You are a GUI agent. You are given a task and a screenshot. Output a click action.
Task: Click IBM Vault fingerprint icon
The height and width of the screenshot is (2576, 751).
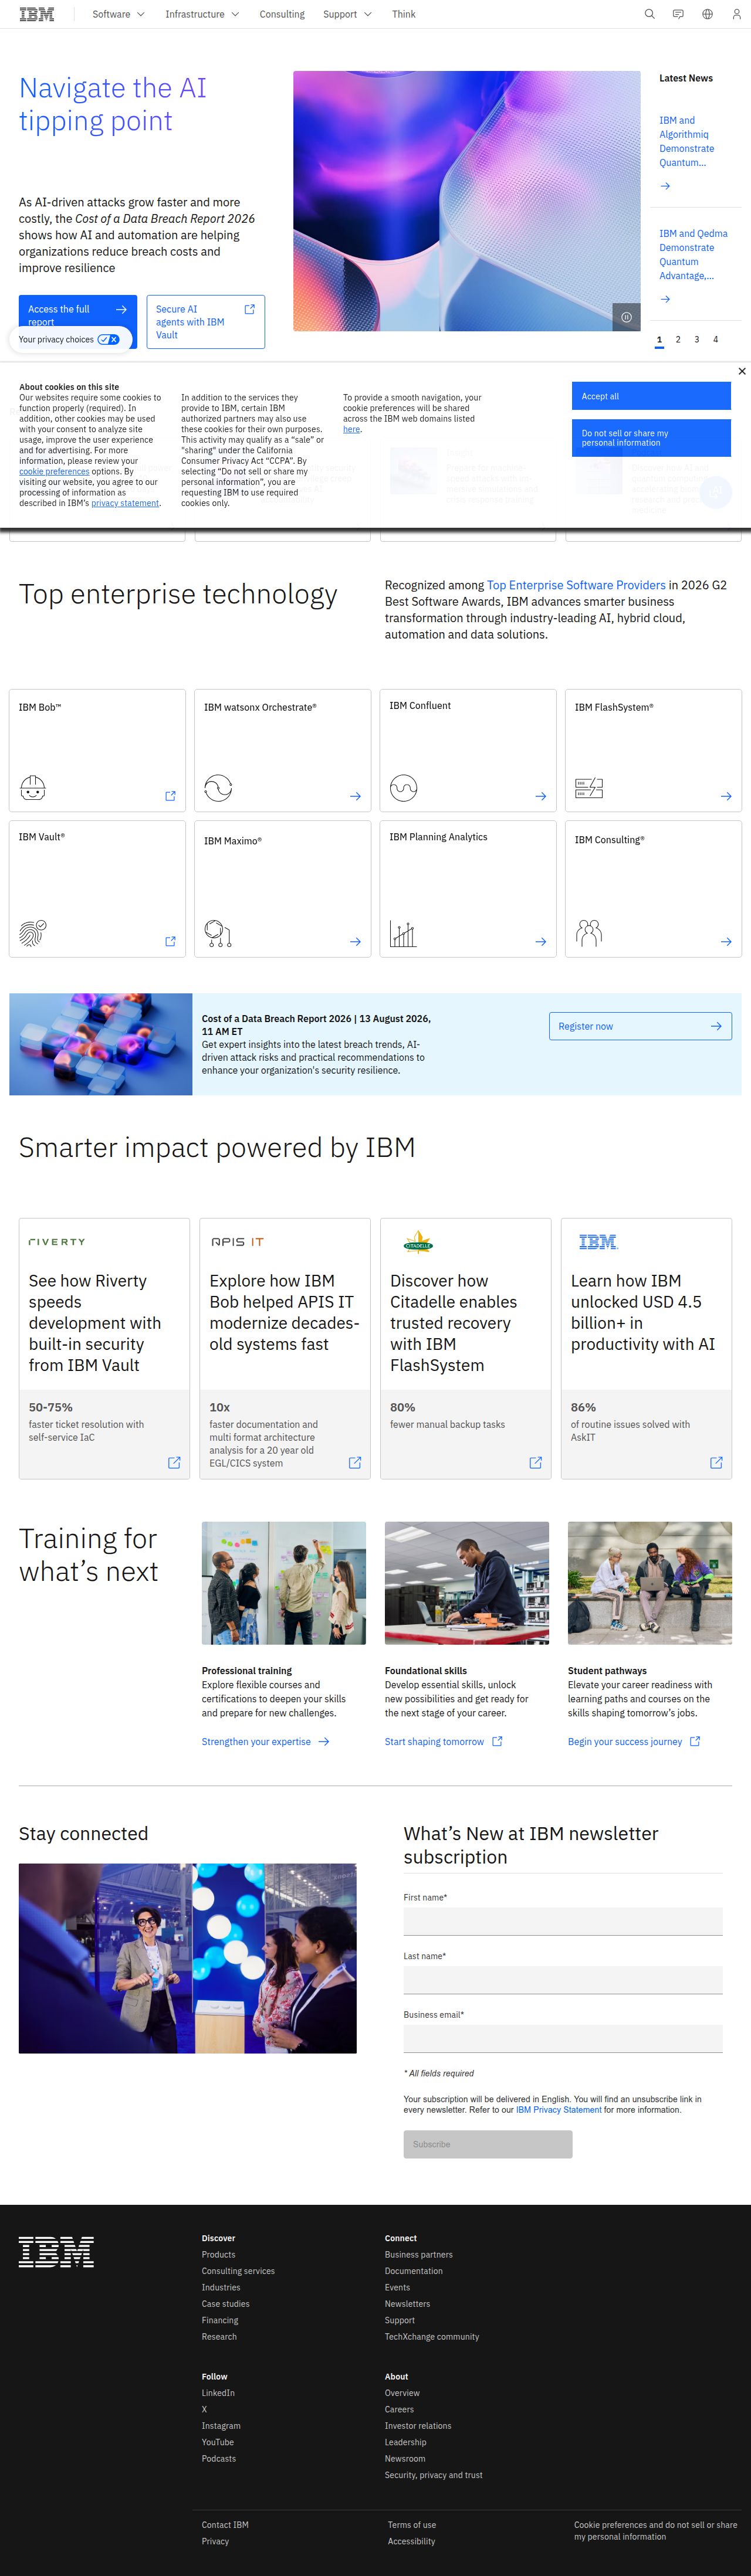(x=33, y=933)
